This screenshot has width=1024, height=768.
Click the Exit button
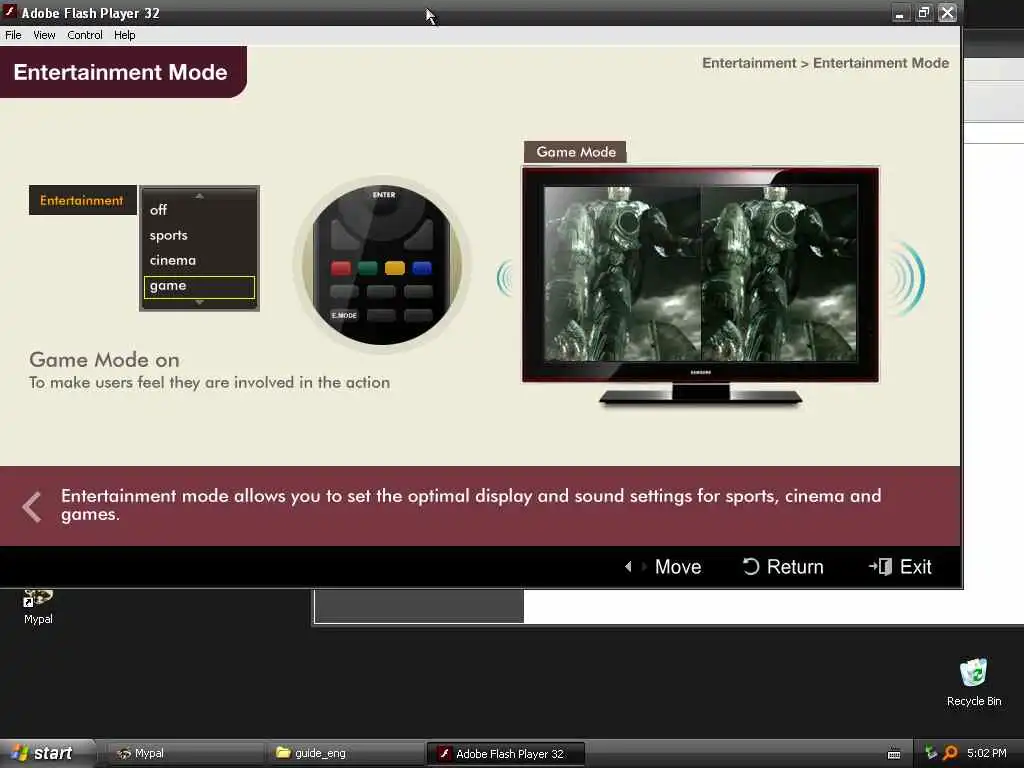pyautogui.click(x=900, y=567)
